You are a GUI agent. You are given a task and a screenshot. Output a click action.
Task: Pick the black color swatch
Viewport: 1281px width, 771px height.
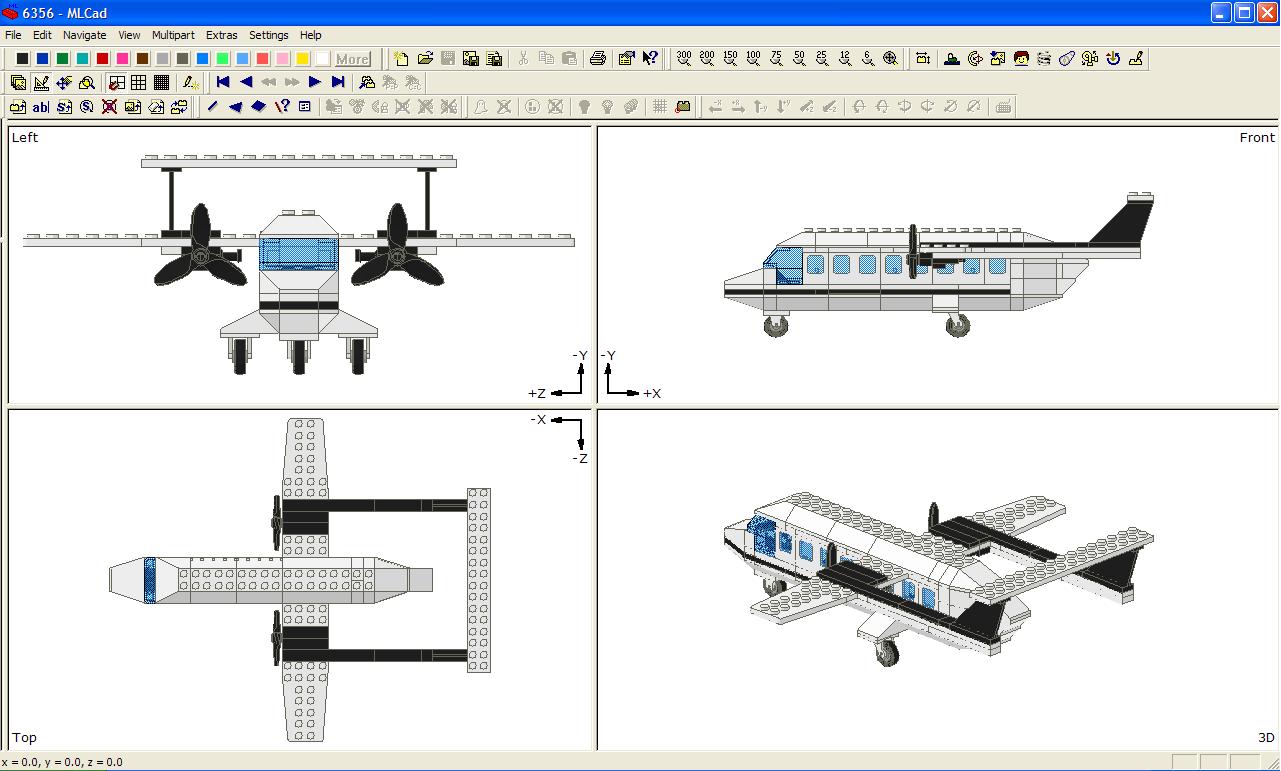tap(22, 59)
